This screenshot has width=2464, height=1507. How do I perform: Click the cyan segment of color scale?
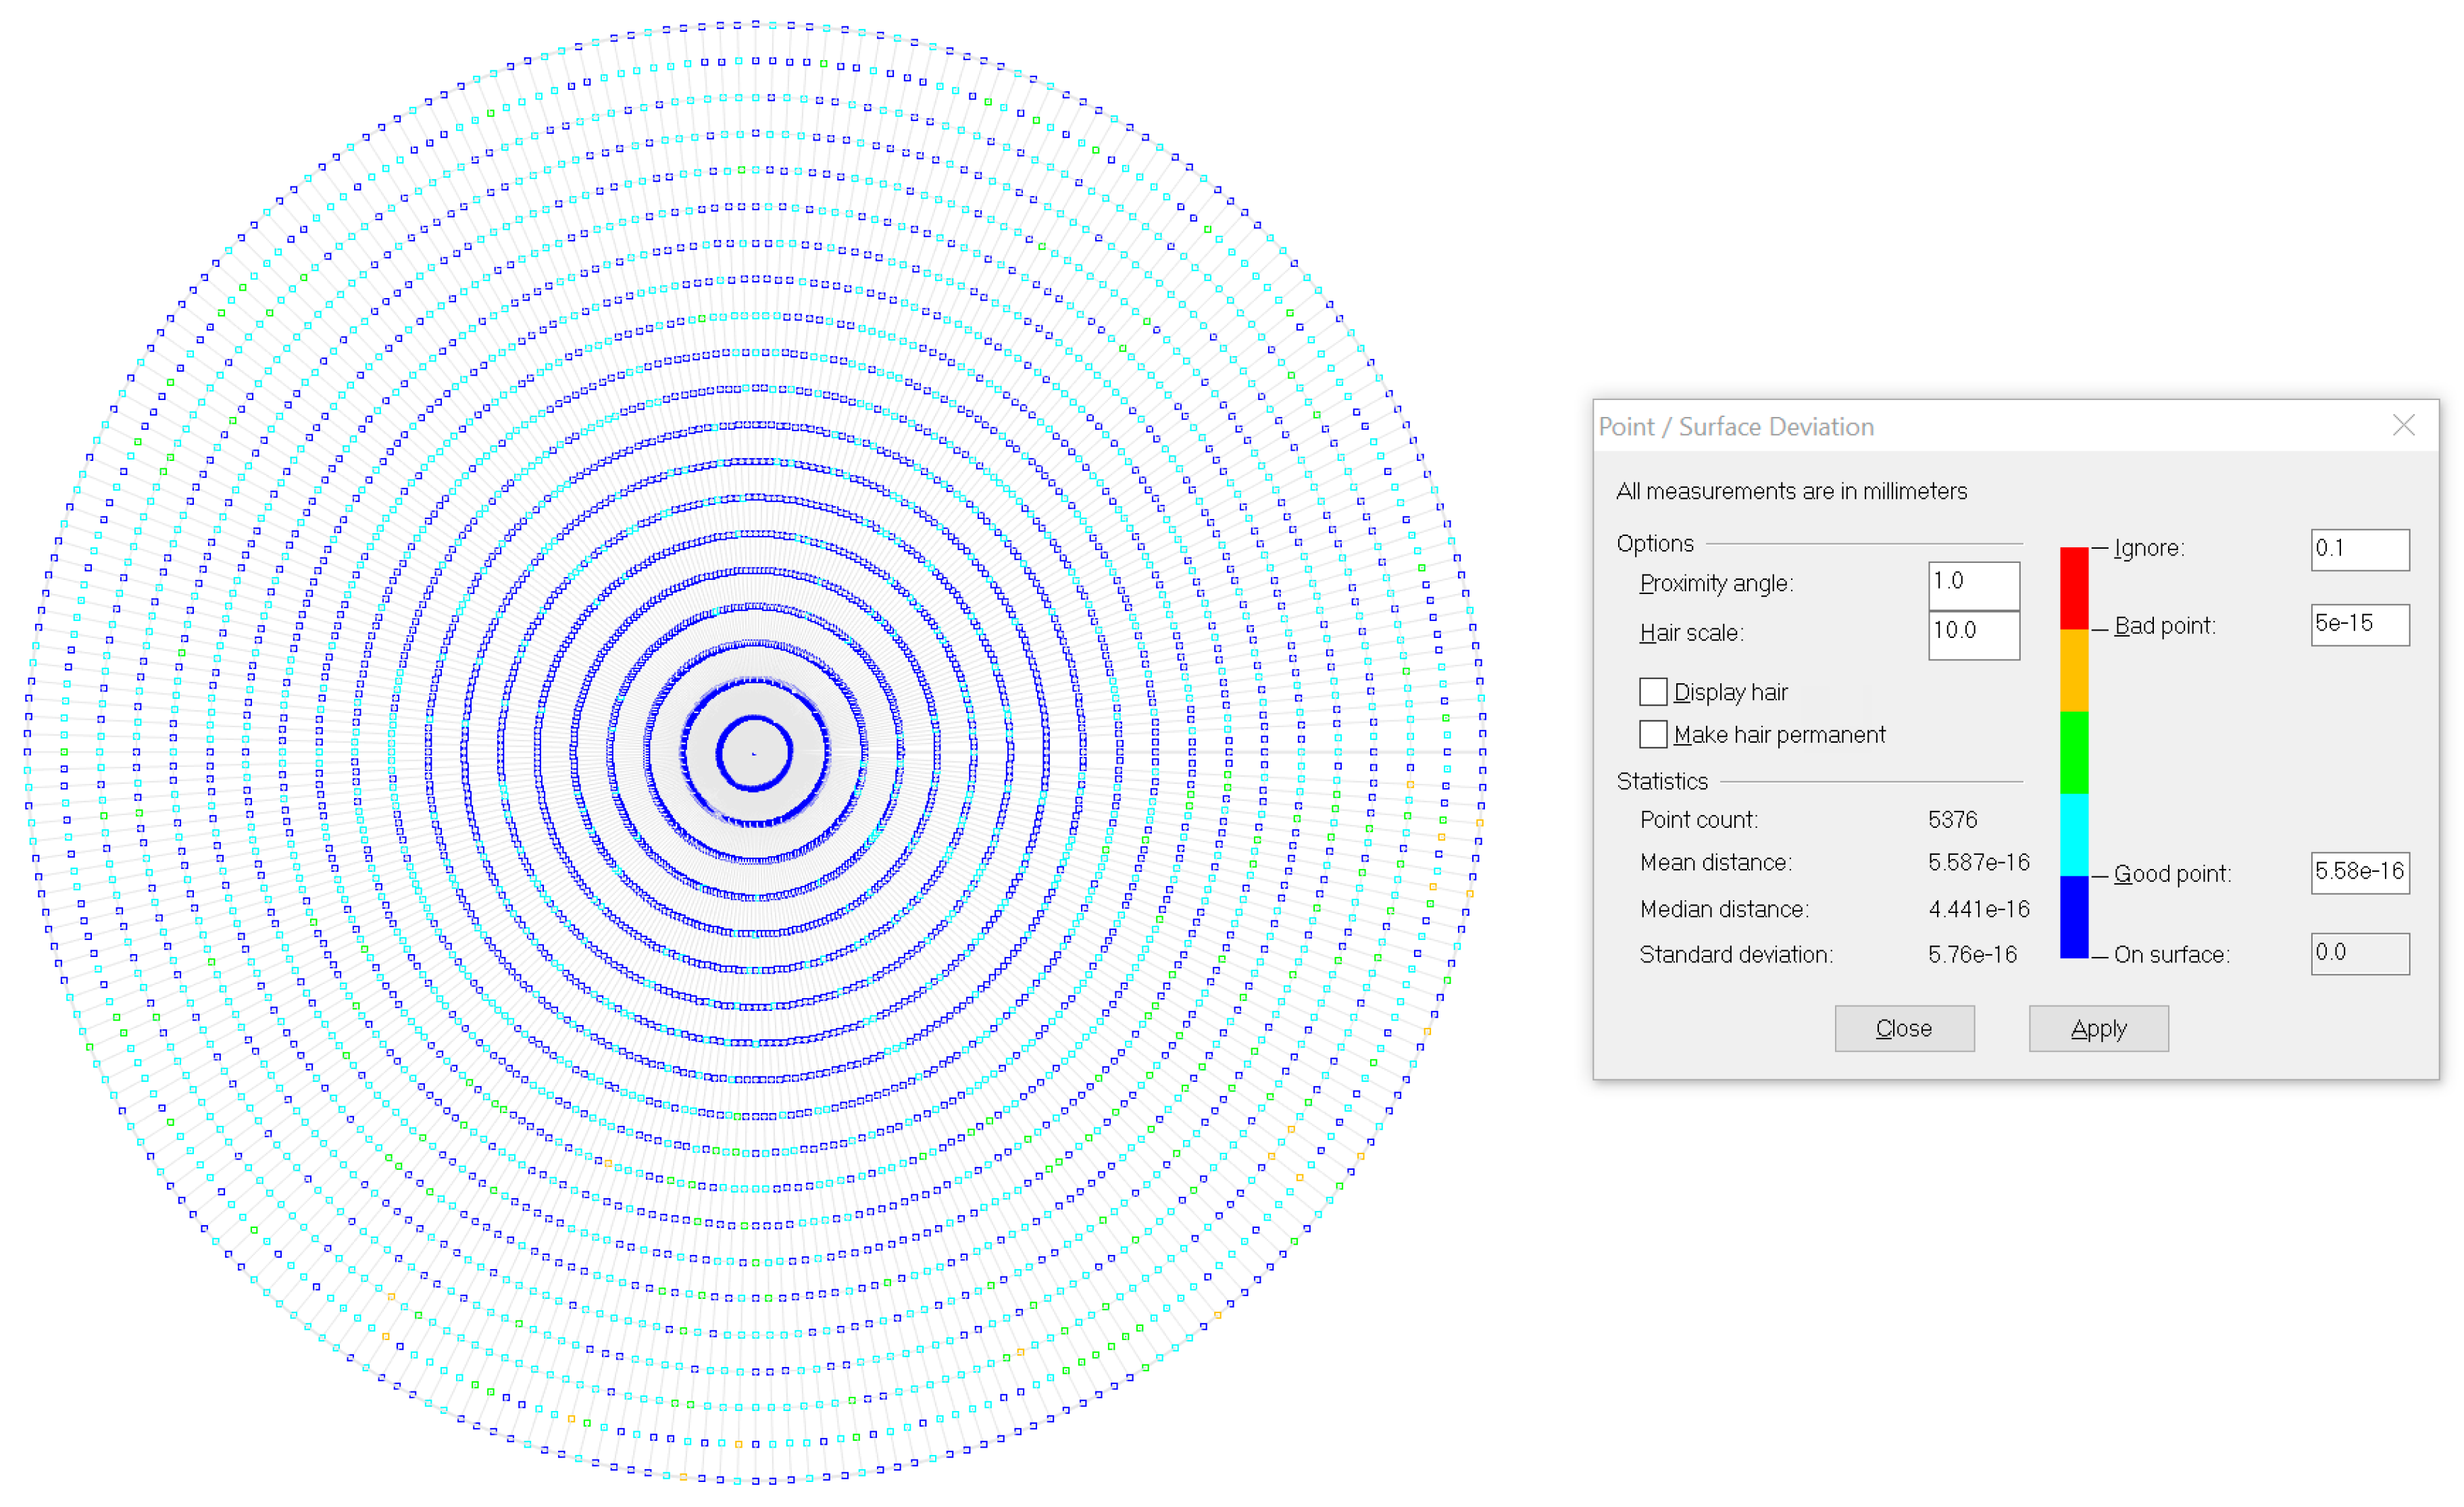tap(2074, 835)
